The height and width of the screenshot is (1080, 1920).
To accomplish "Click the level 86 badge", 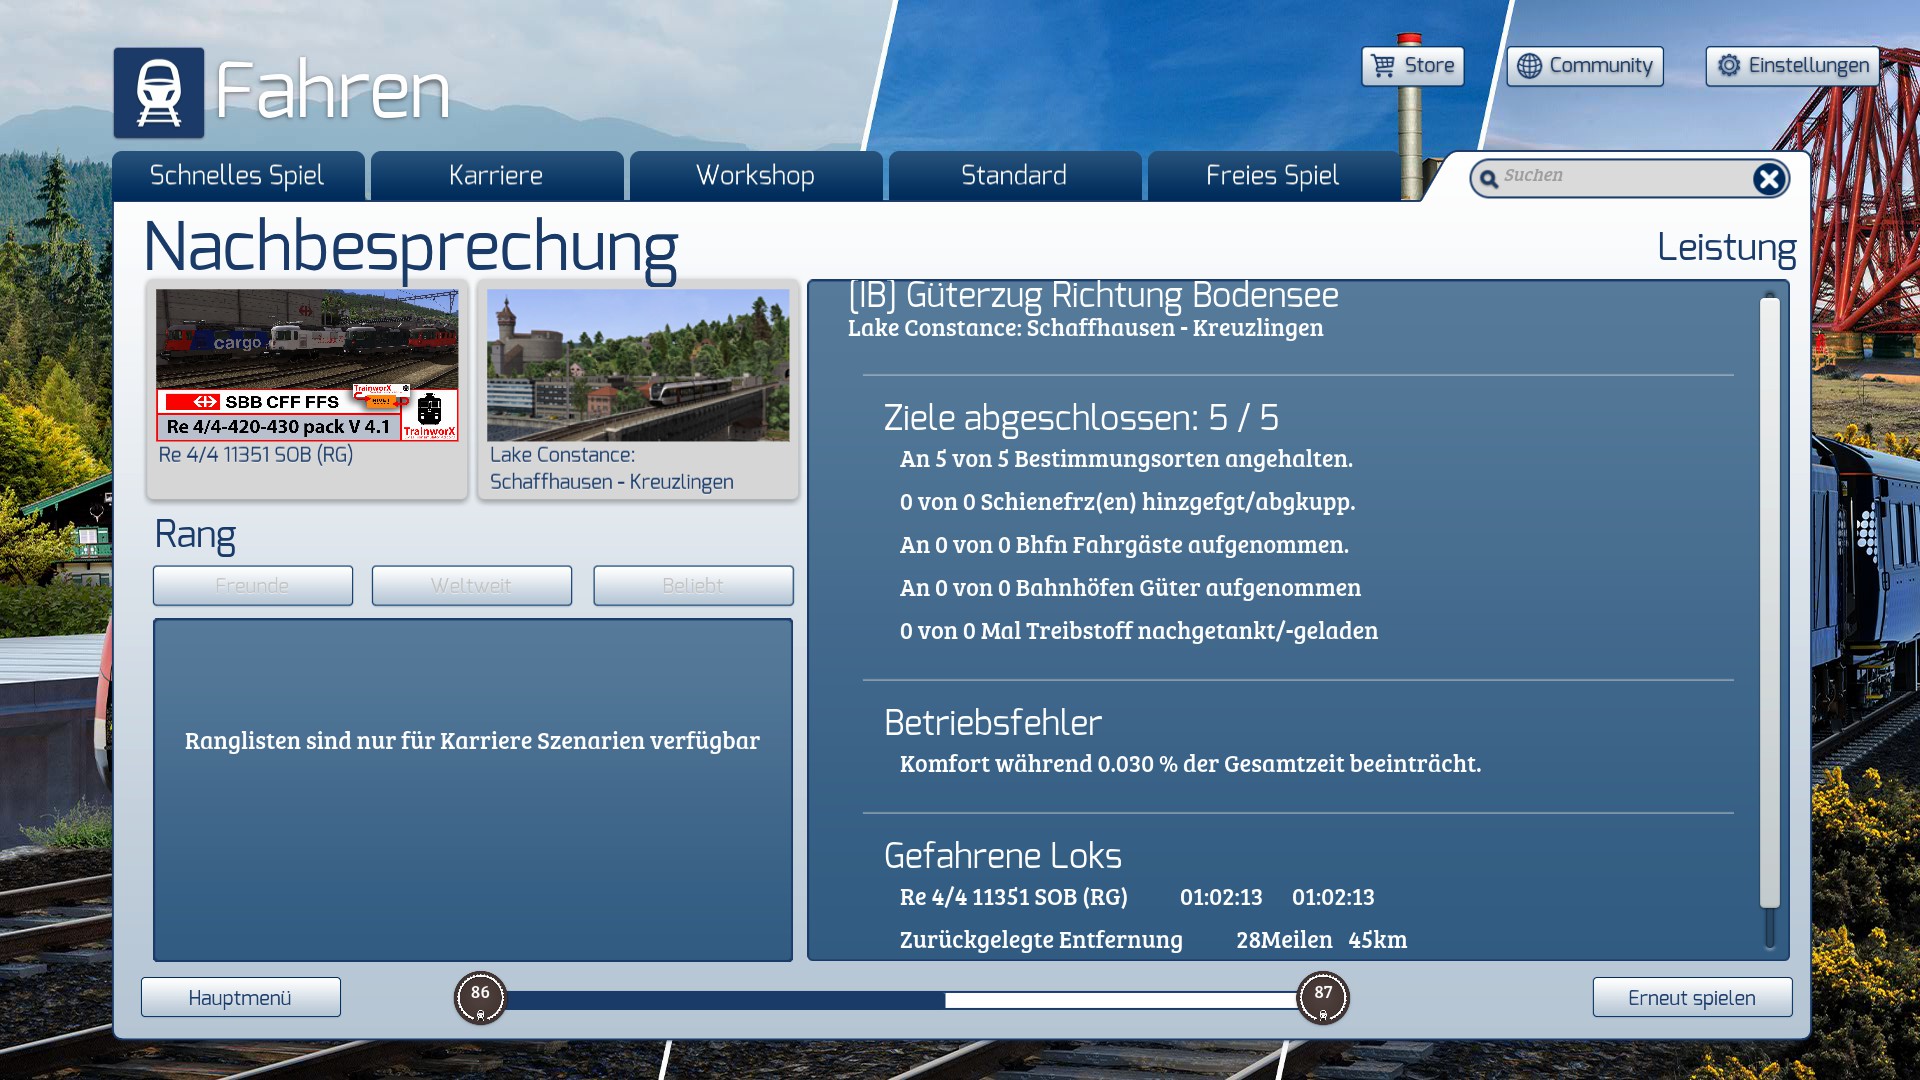I will tap(480, 997).
